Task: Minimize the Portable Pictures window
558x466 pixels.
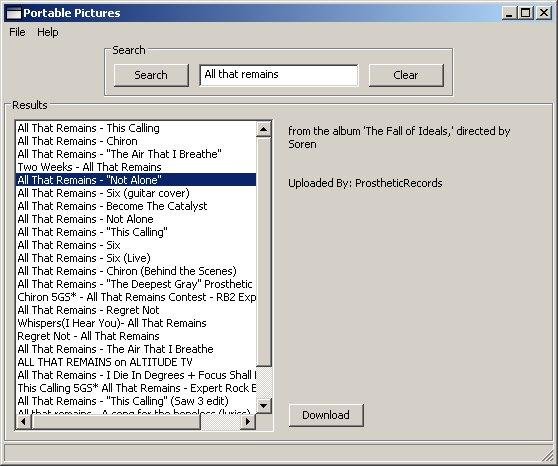Action: 510,13
